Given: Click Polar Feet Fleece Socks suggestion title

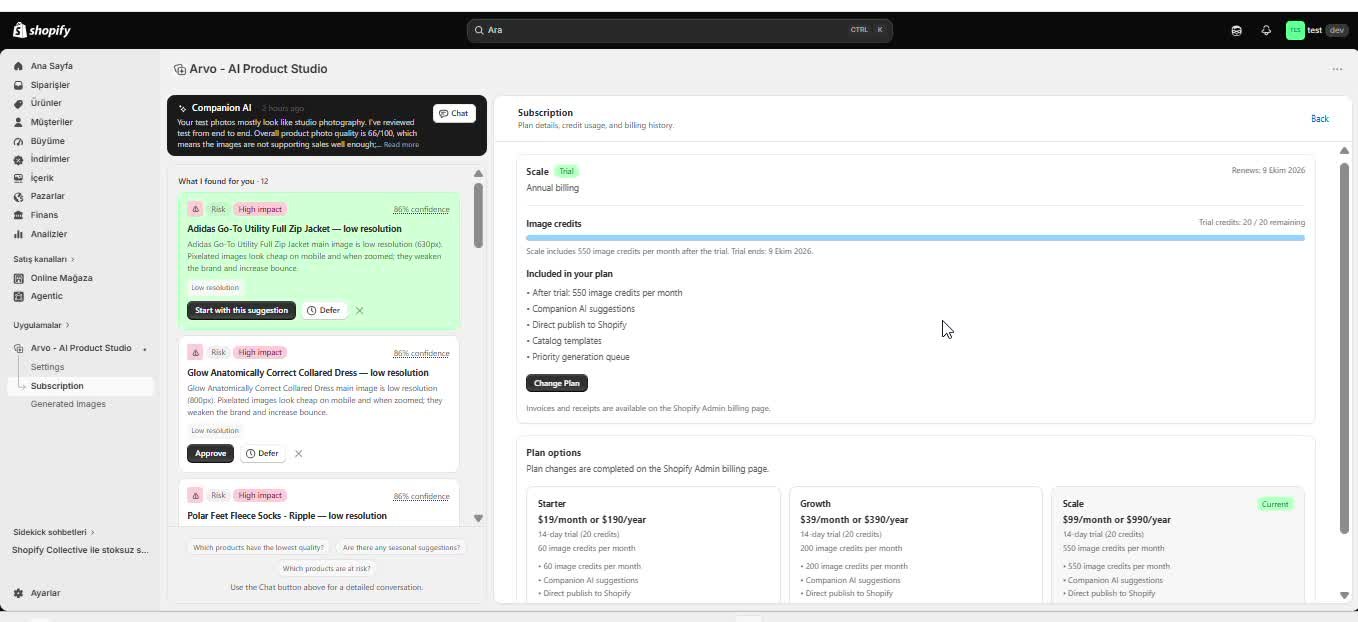Looking at the screenshot, I should (x=287, y=516).
